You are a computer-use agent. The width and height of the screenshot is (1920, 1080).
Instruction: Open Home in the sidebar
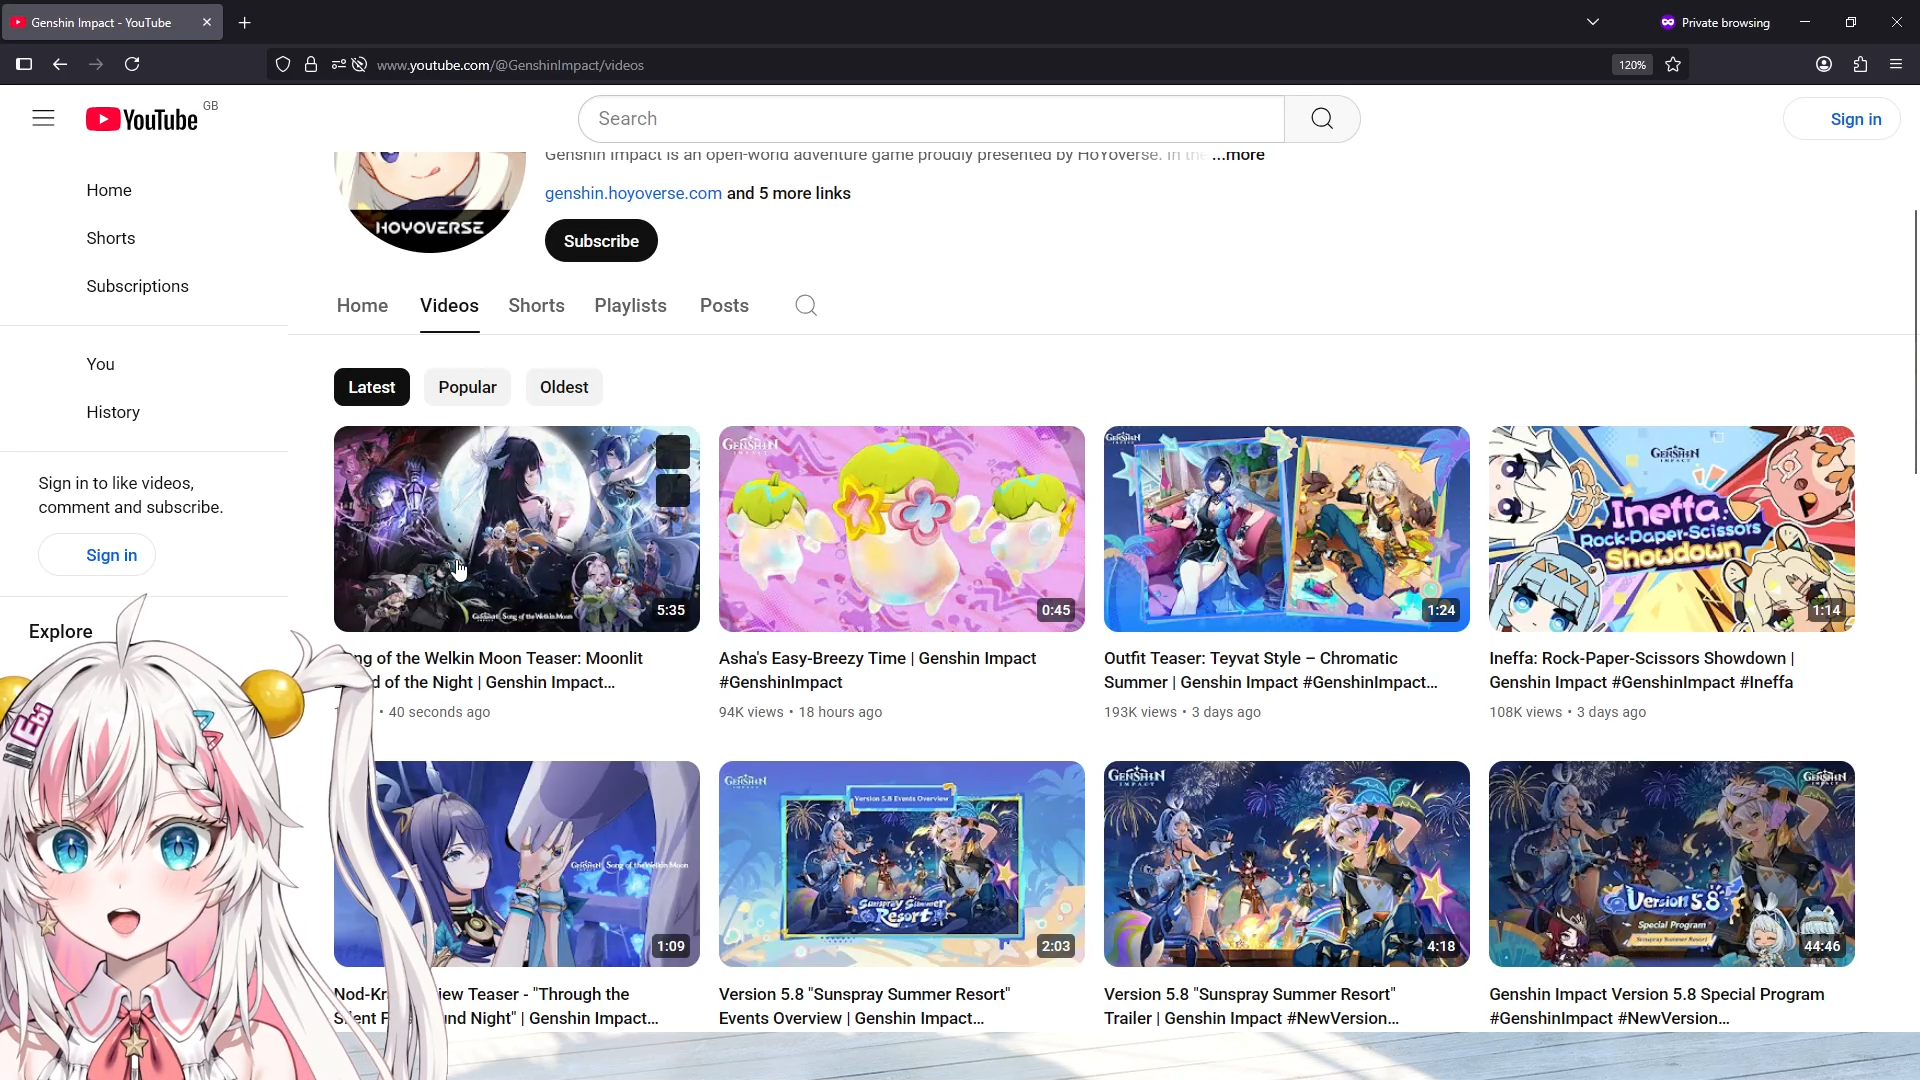[109, 190]
